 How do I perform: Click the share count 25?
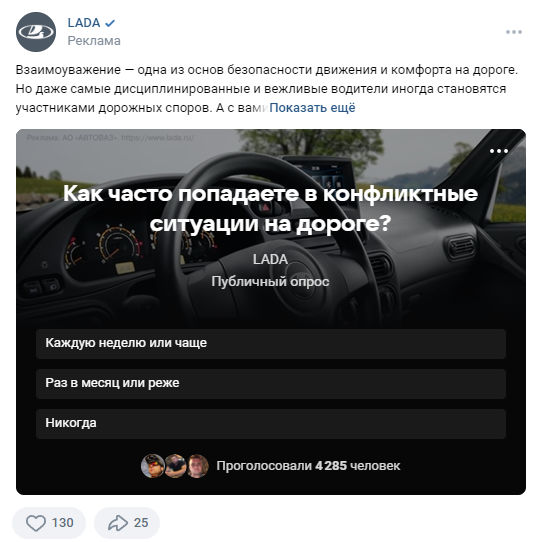(141, 523)
